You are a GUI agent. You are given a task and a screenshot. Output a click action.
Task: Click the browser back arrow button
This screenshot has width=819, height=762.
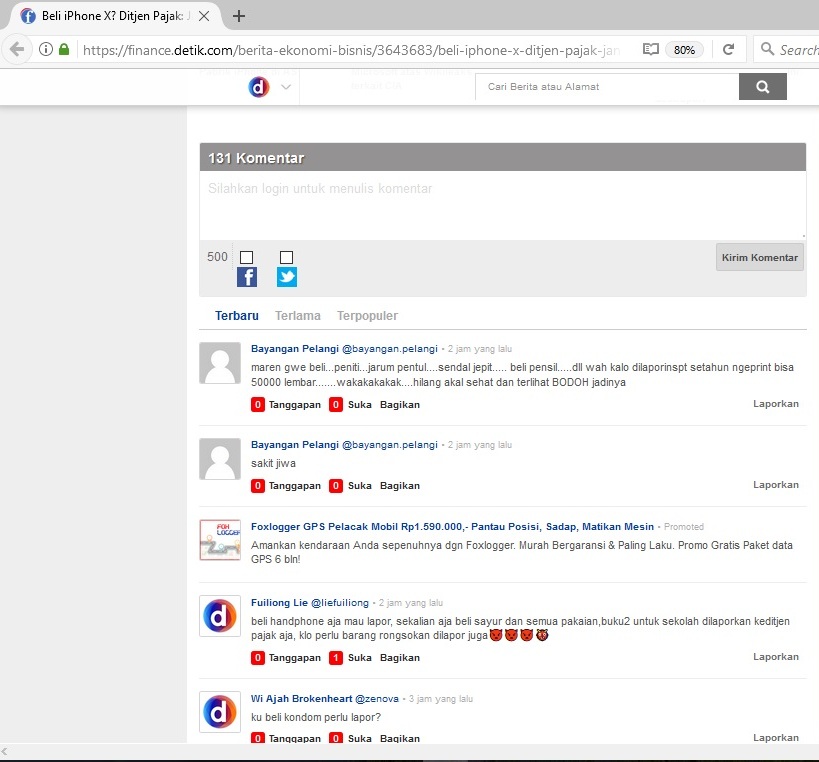coord(17,49)
